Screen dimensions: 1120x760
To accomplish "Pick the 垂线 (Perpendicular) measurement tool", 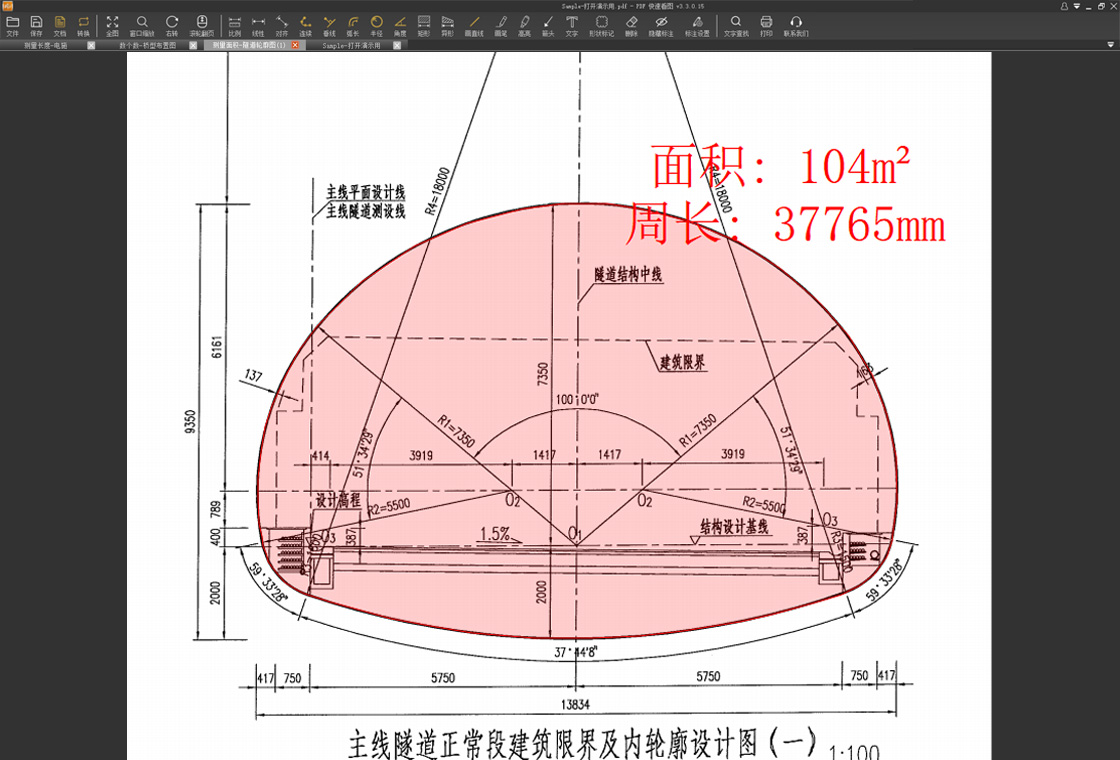I will point(329,26).
